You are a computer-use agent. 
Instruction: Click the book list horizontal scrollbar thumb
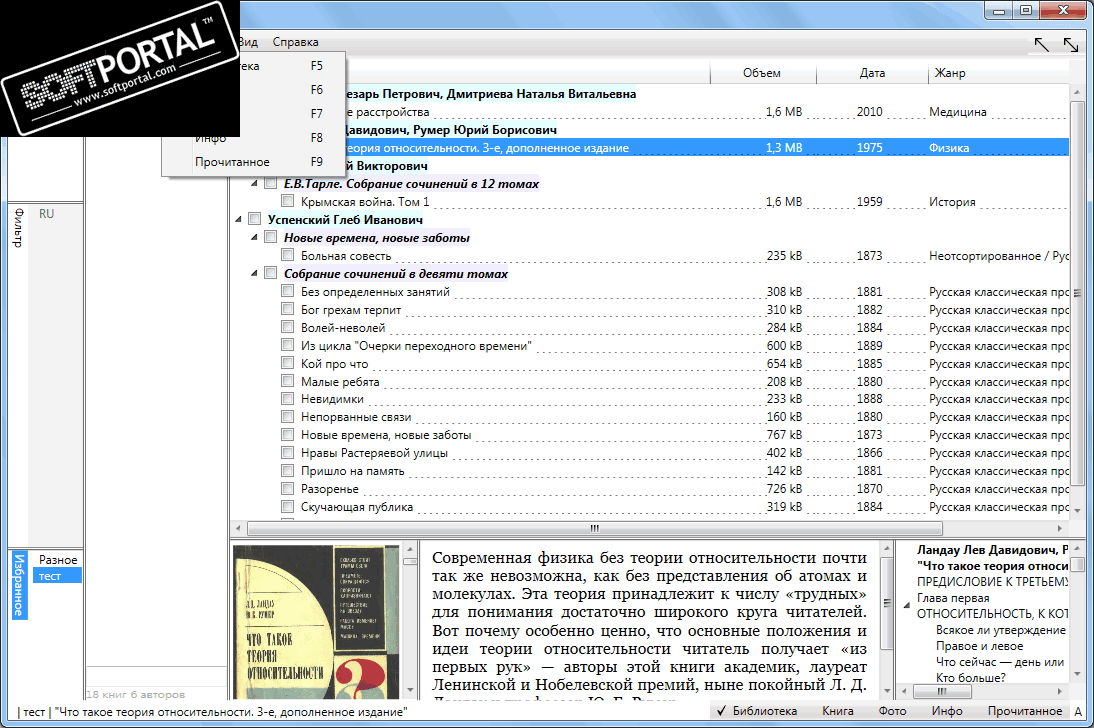click(x=594, y=528)
